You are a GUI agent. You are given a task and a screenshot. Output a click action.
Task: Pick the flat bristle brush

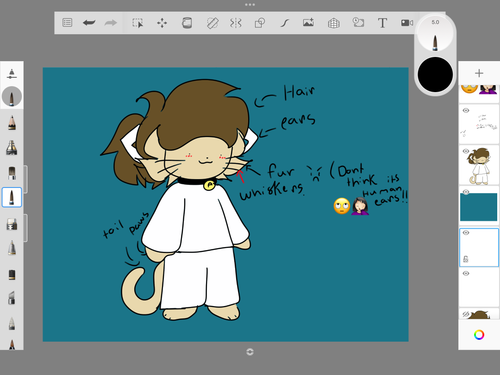(12, 173)
